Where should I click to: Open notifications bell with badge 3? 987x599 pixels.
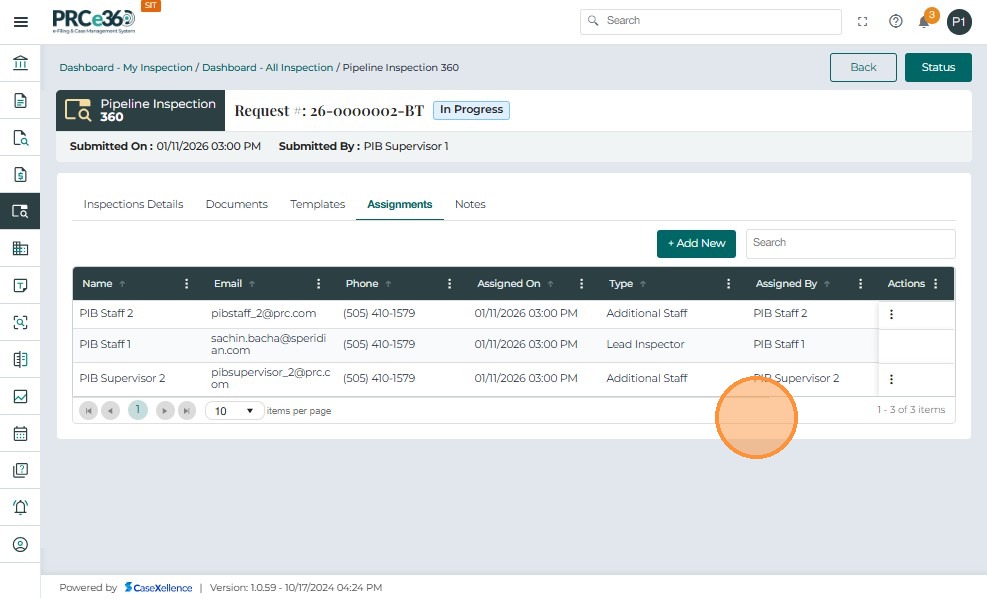point(924,21)
